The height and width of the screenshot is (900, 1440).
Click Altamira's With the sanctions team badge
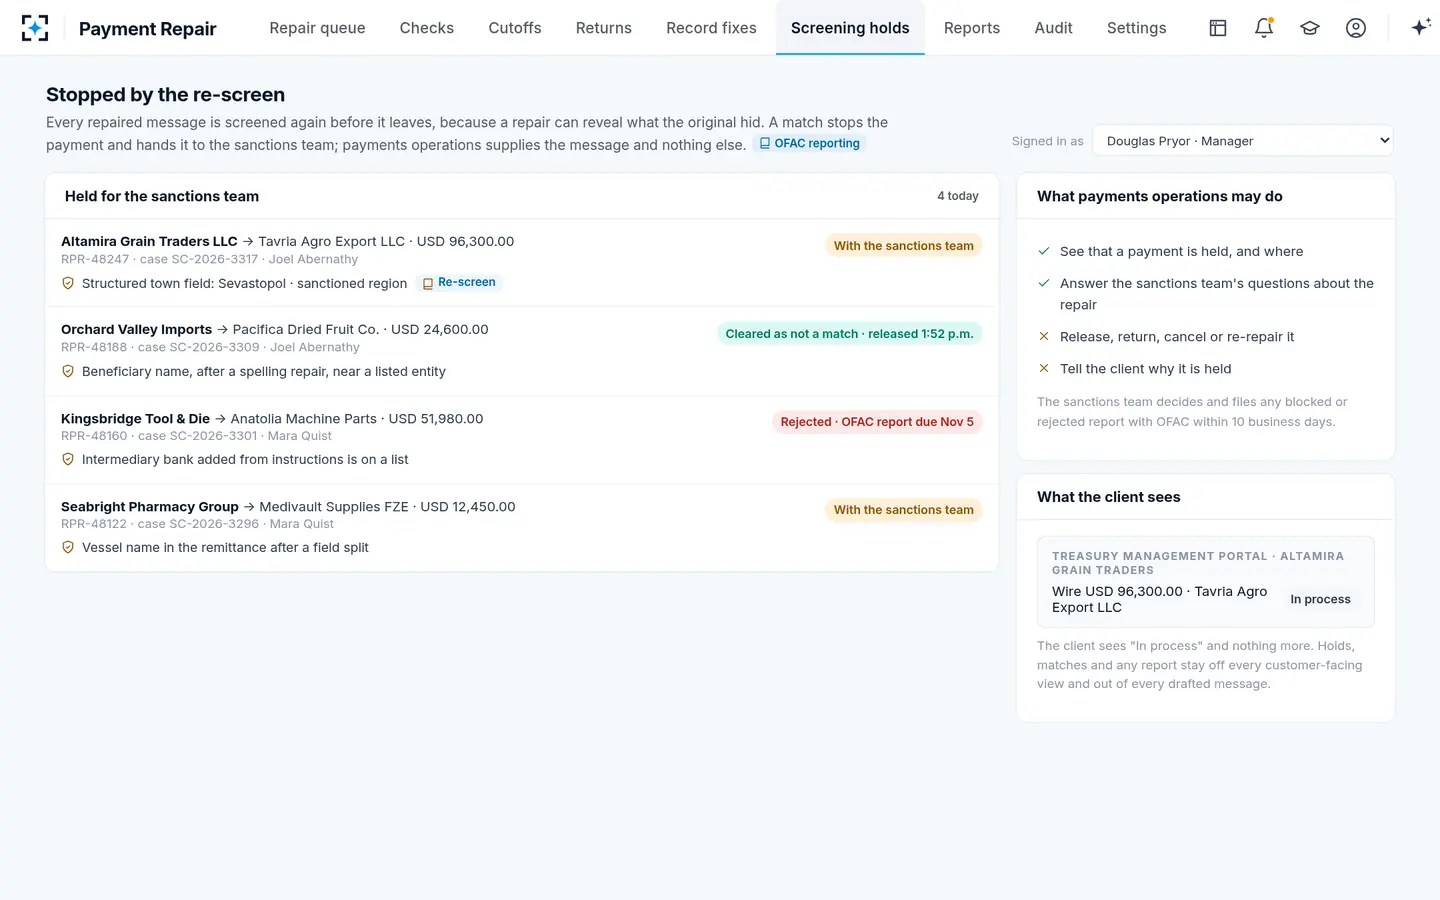click(903, 246)
